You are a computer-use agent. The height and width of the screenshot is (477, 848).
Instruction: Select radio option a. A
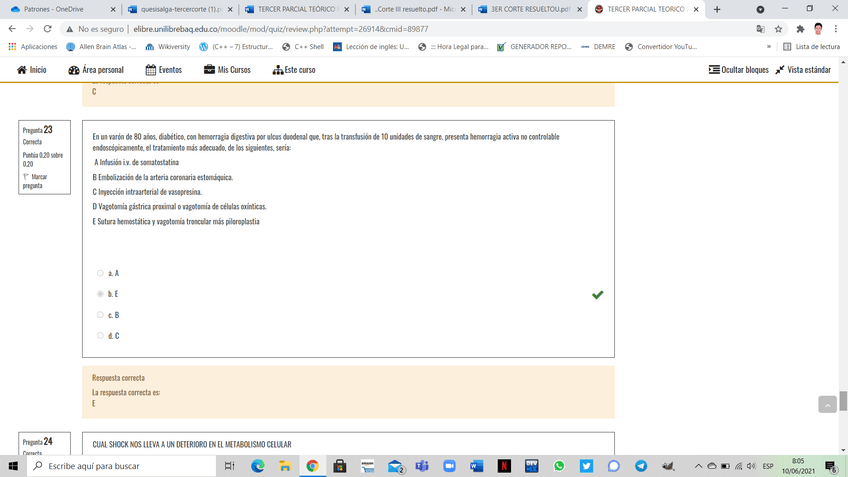(100, 273)
